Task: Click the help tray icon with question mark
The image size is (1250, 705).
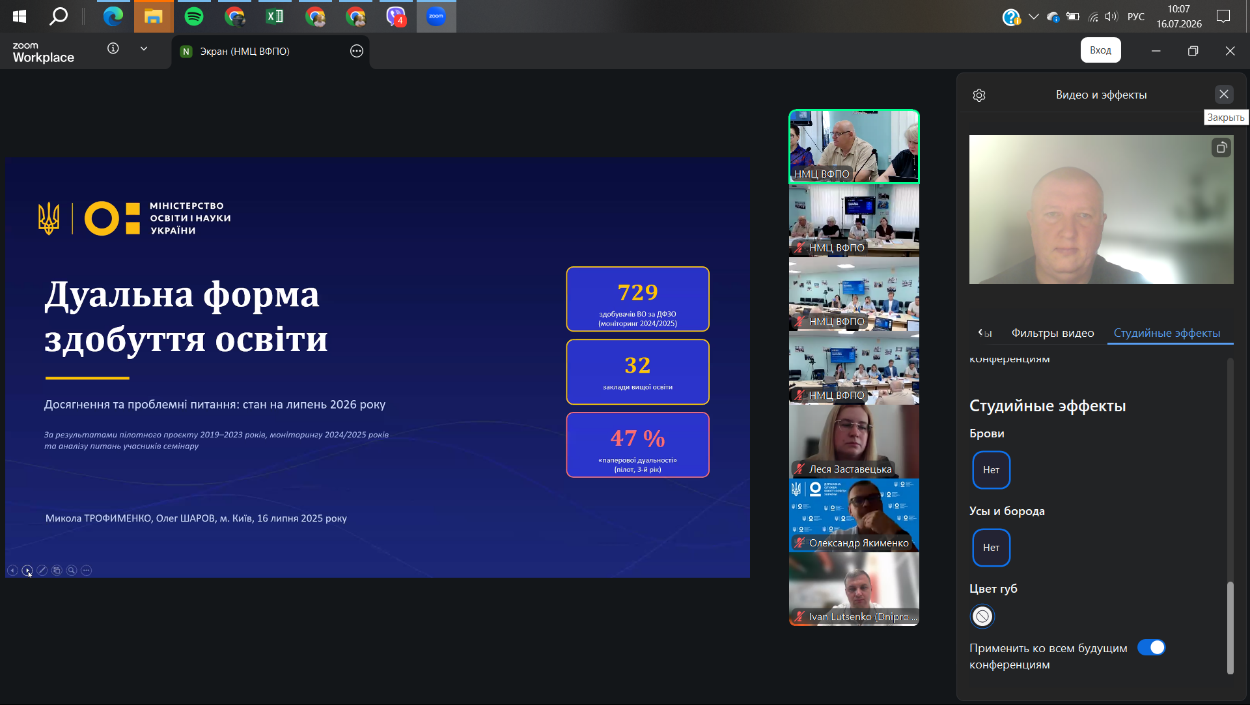Action: [x=1011, y=16]
